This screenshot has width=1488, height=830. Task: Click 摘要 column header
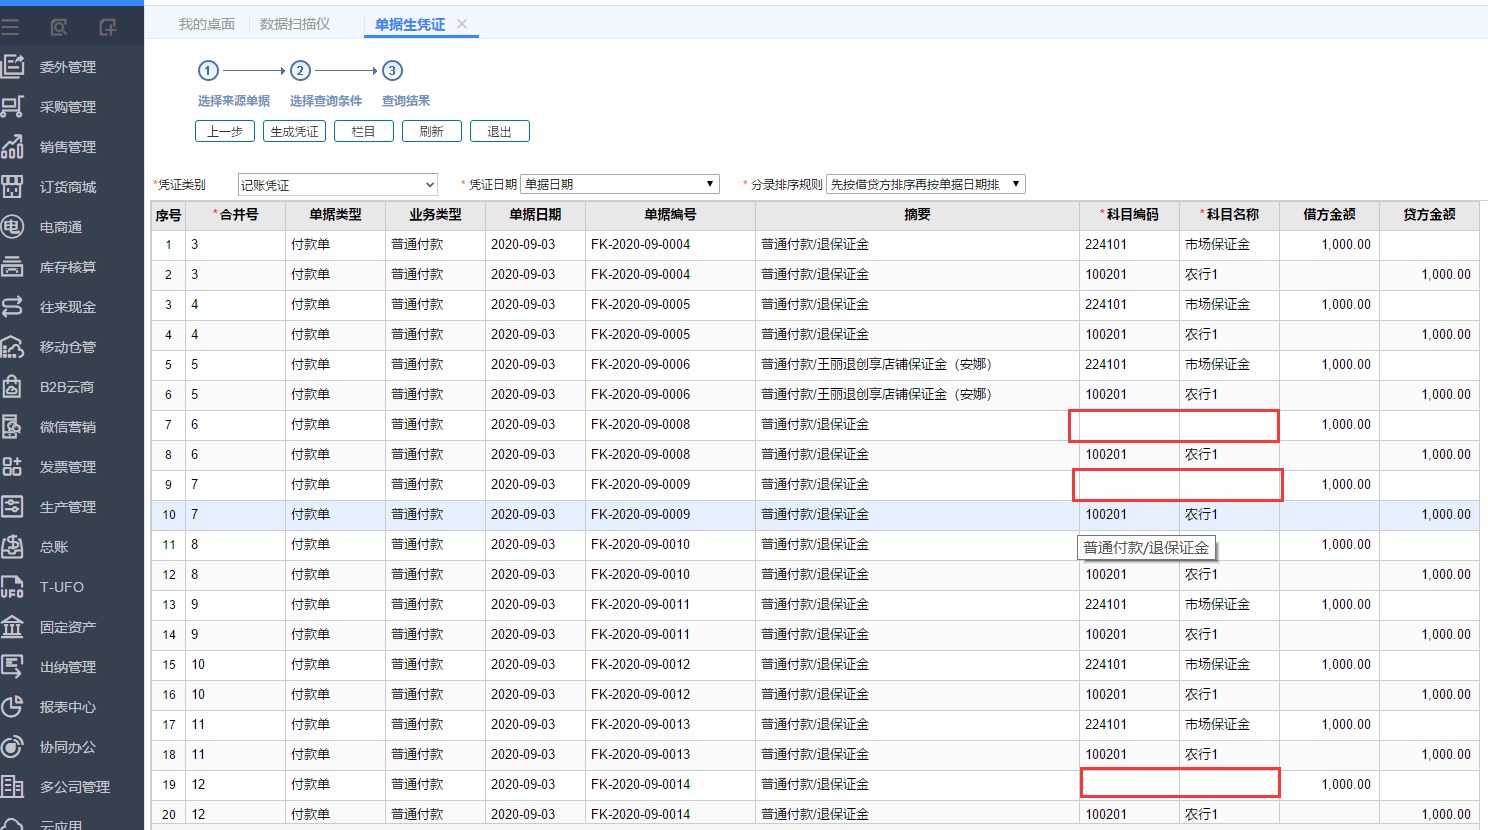[x=917, y=215]
